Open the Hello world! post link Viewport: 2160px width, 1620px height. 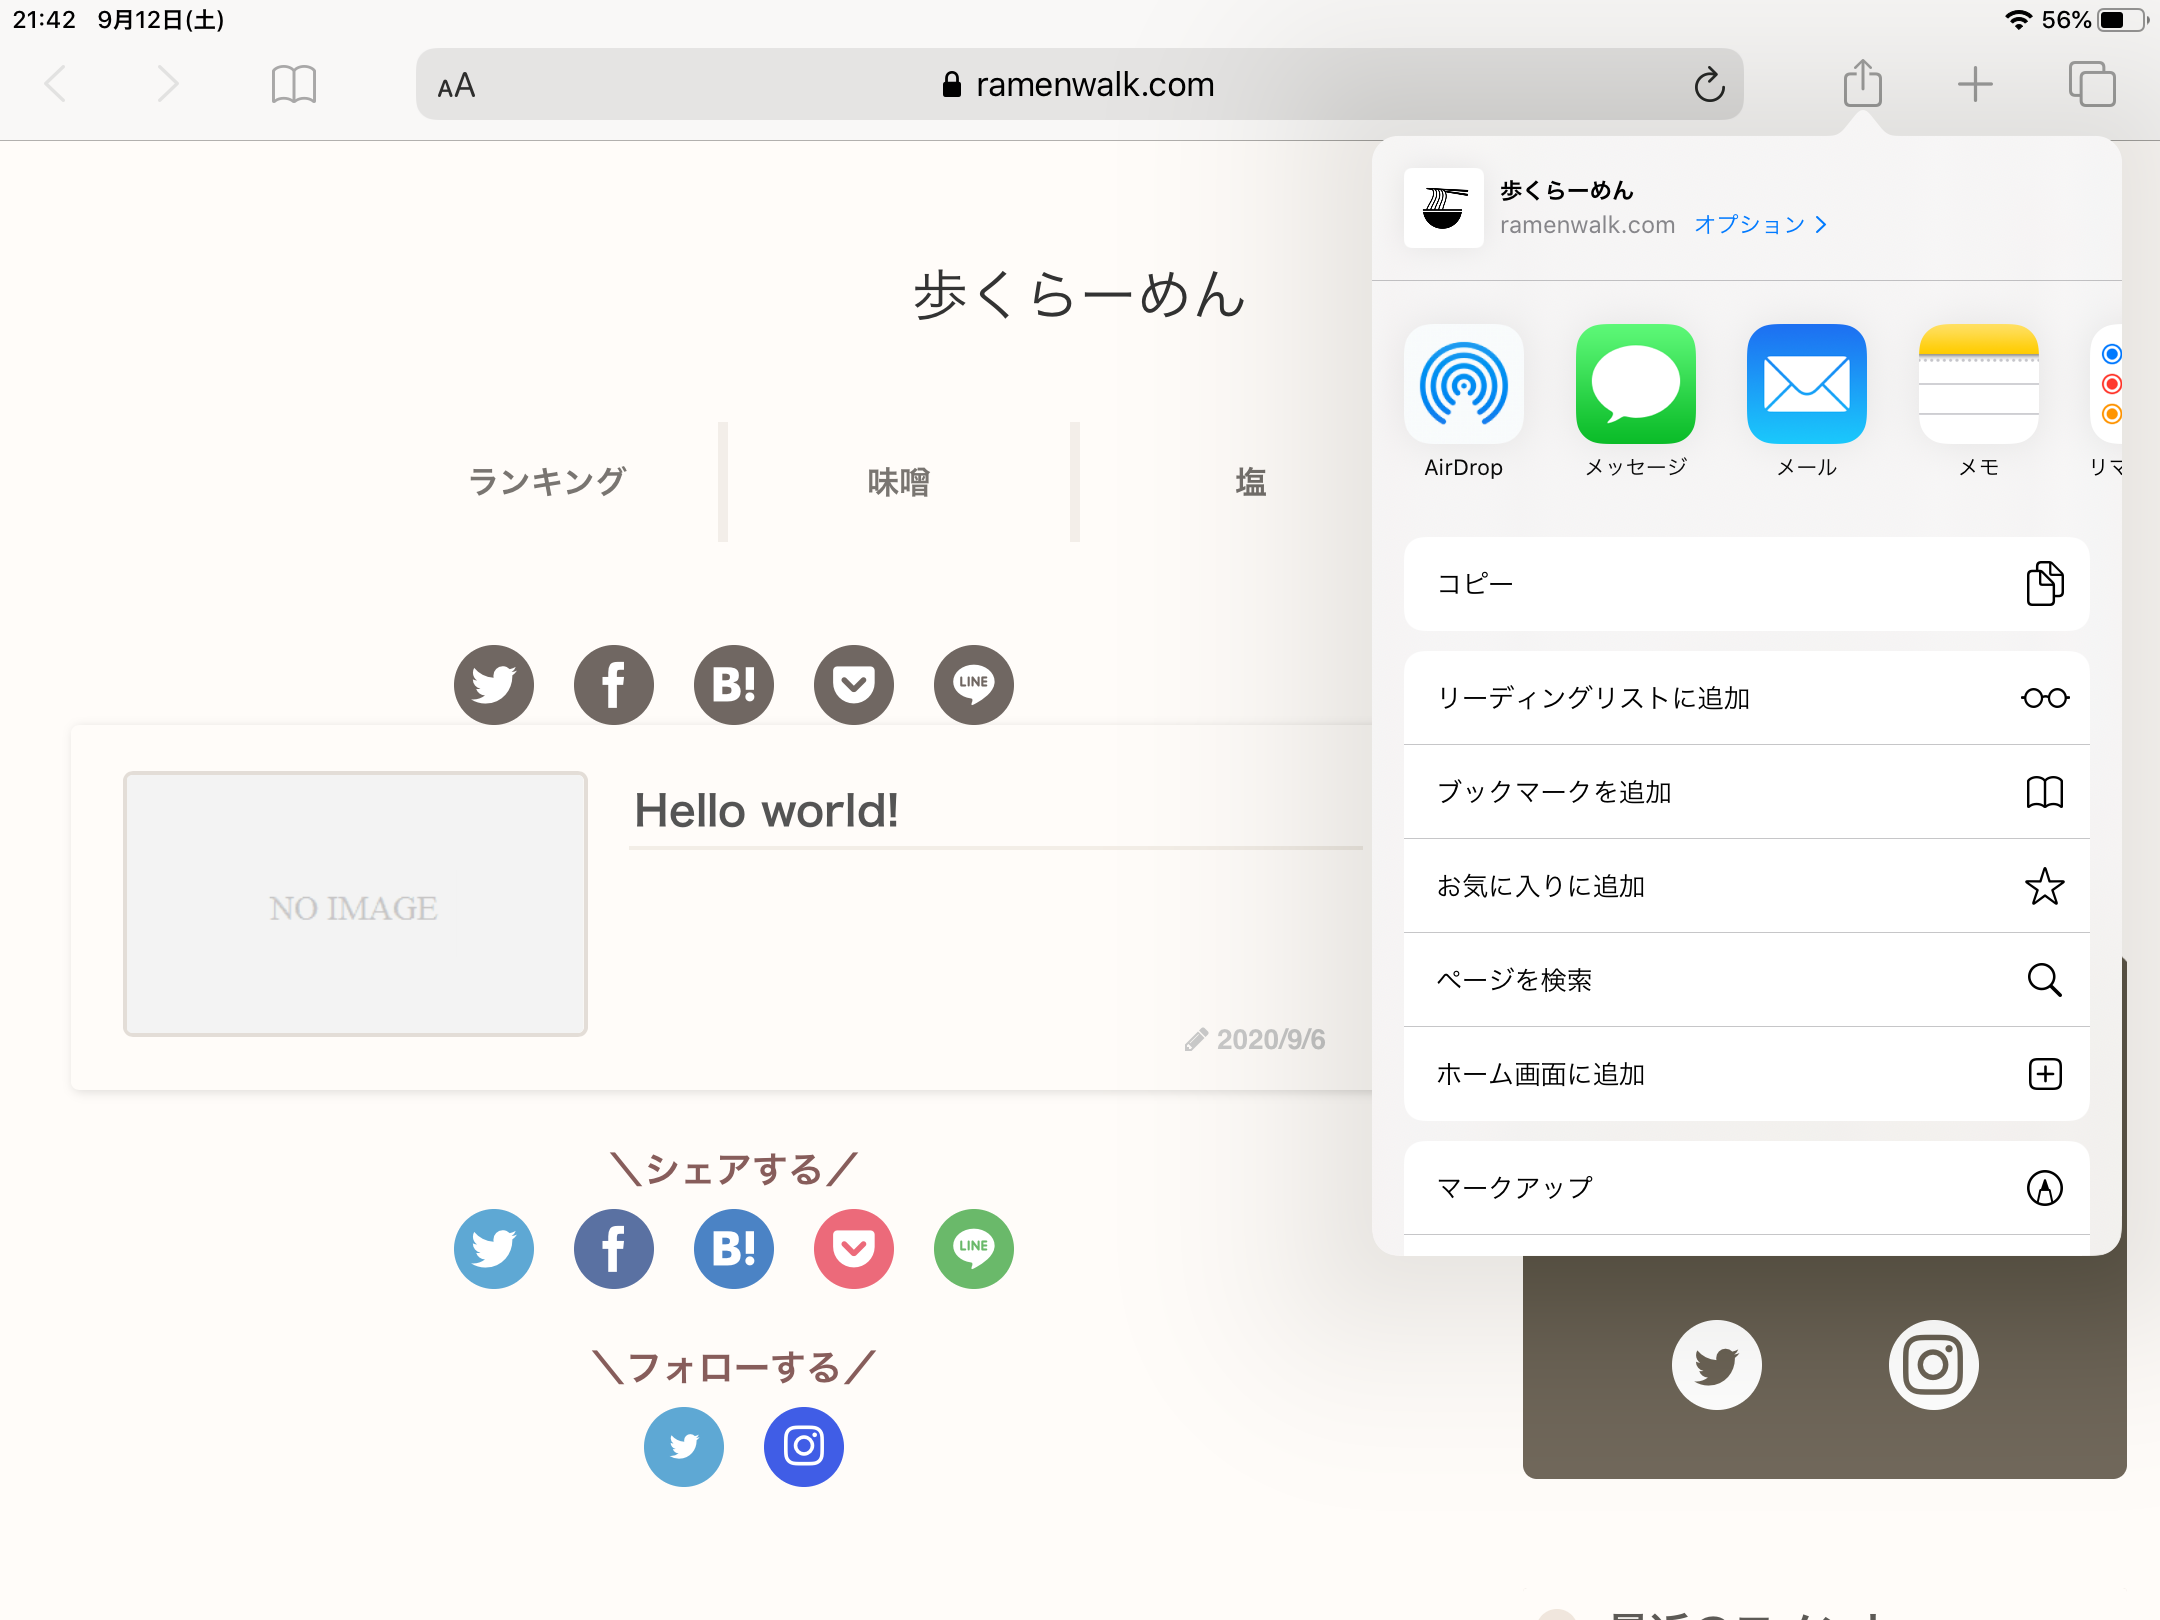(766, 810)
